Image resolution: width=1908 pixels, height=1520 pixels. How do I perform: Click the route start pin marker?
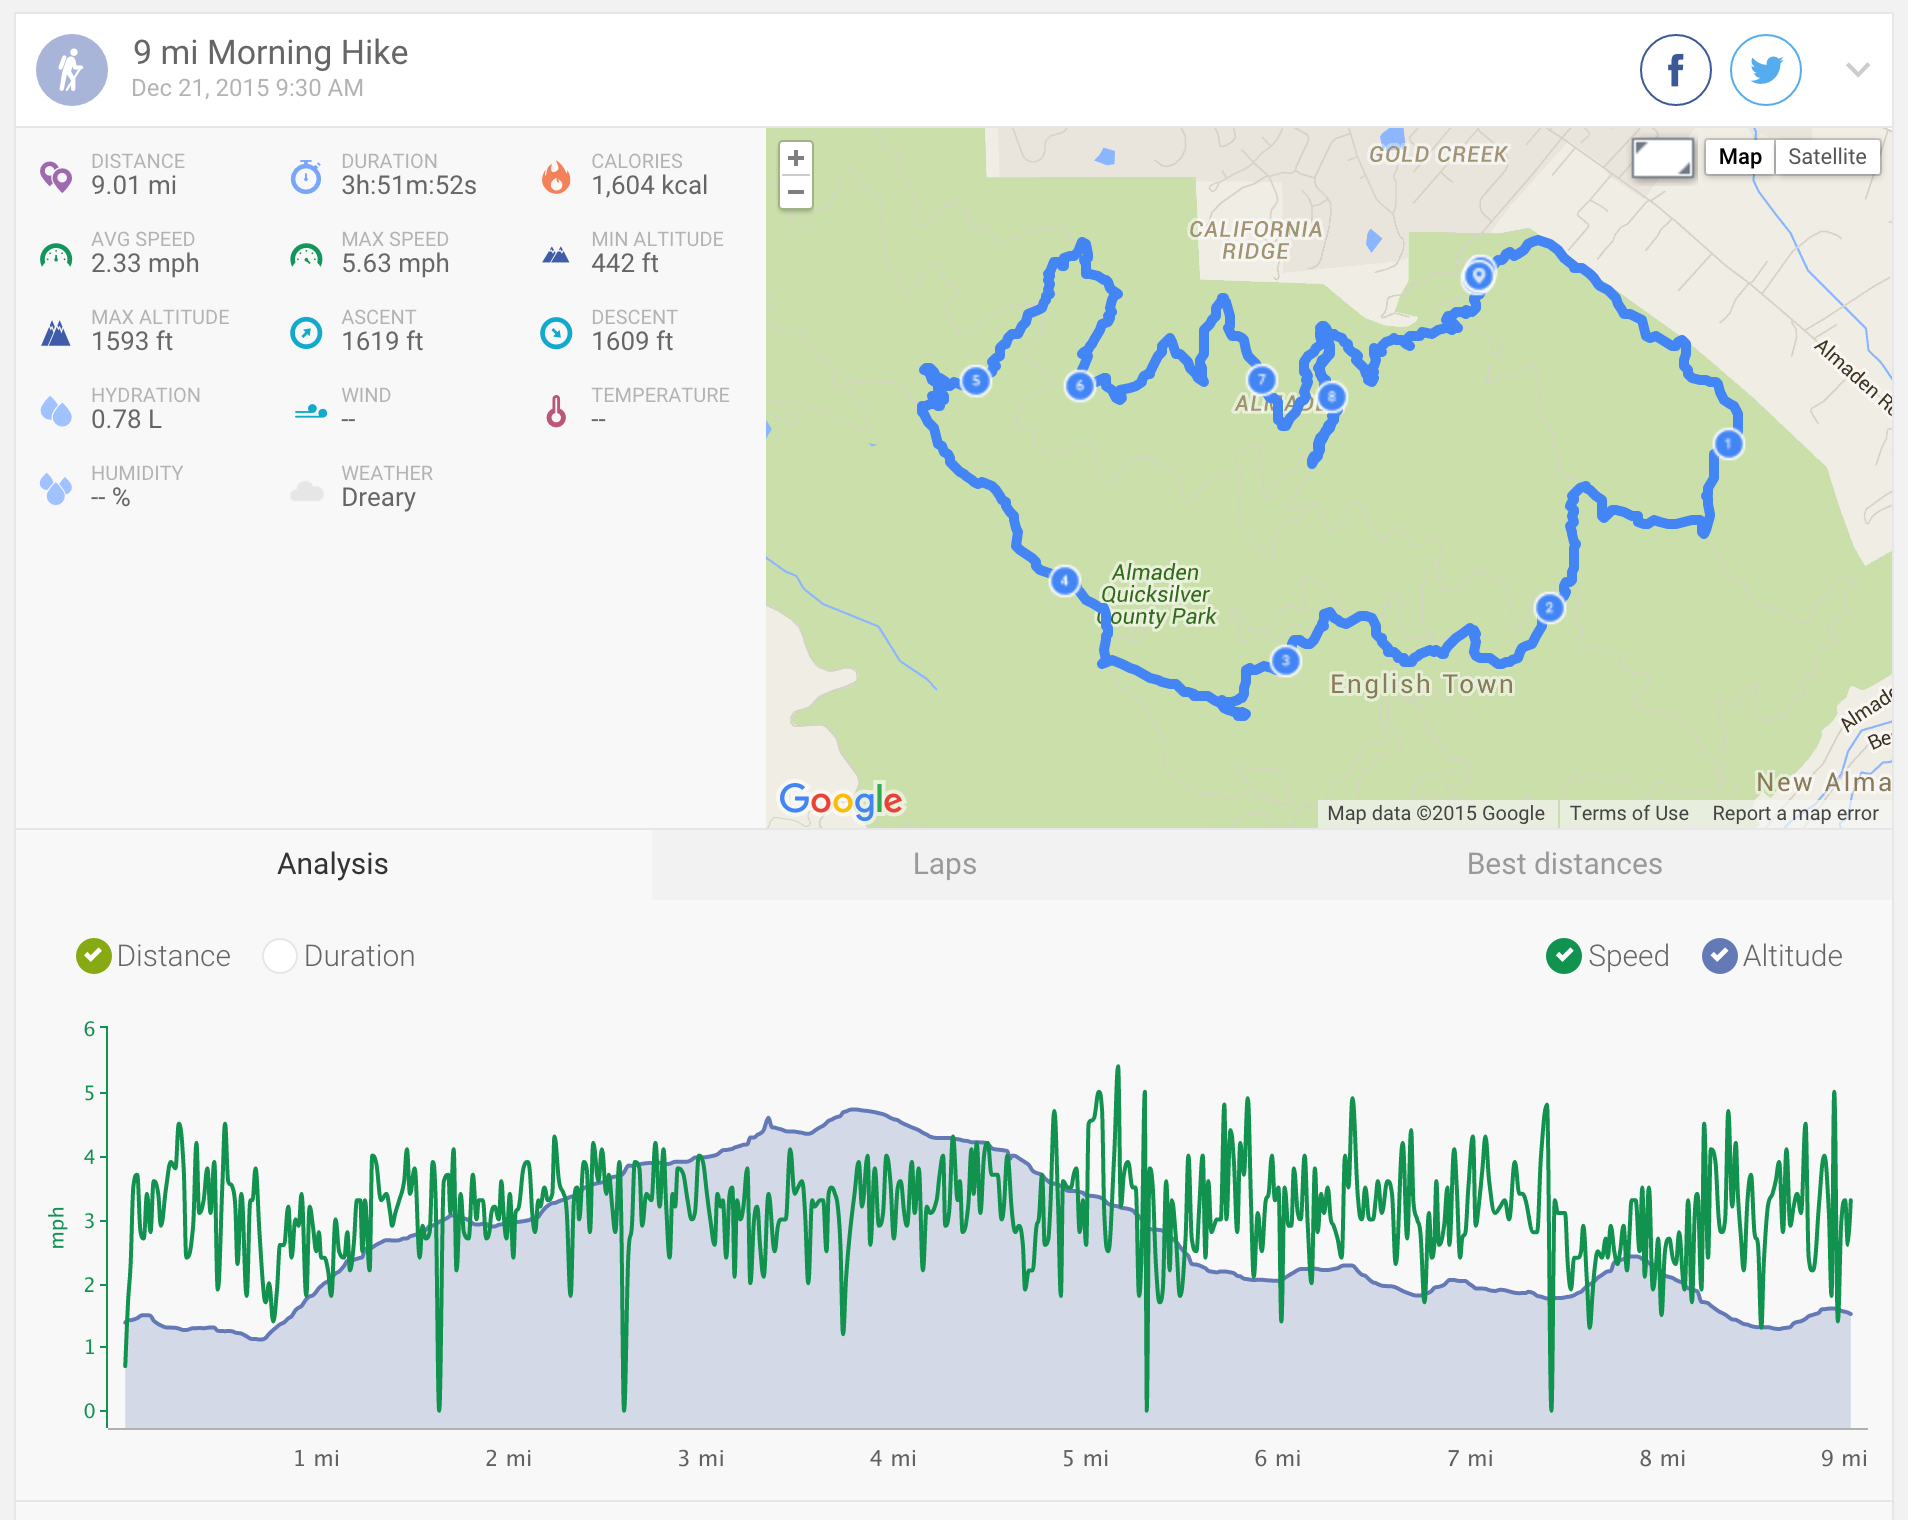click(1478, 275)
